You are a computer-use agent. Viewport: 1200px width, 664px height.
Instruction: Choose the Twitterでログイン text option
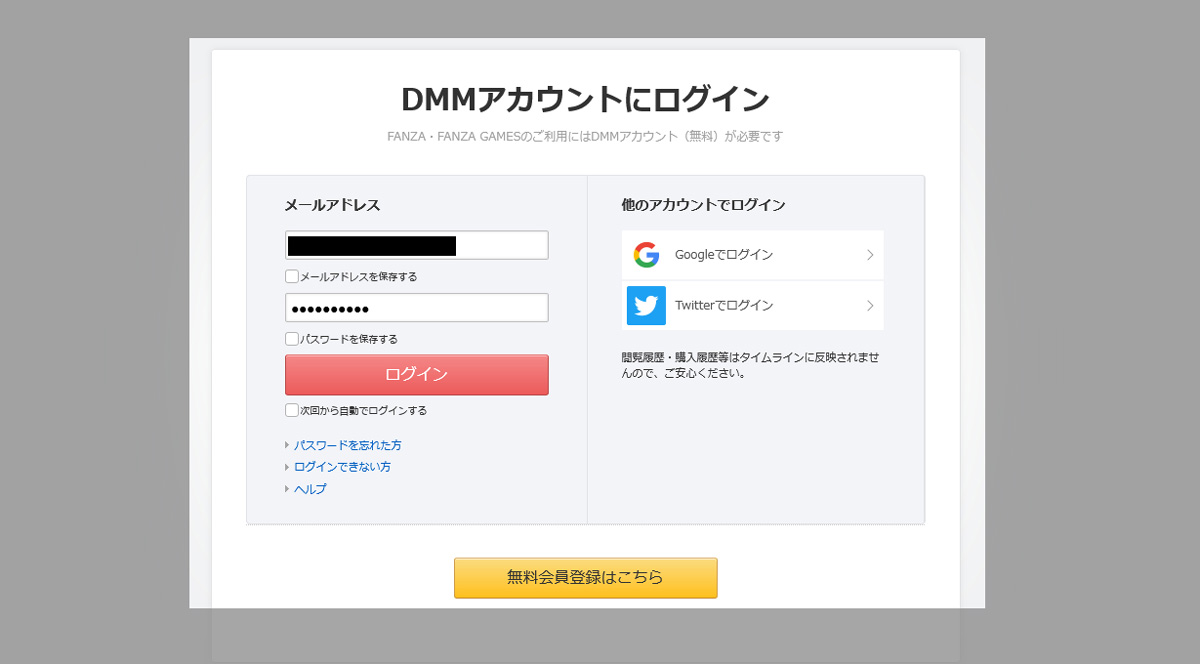pos(724,305)
